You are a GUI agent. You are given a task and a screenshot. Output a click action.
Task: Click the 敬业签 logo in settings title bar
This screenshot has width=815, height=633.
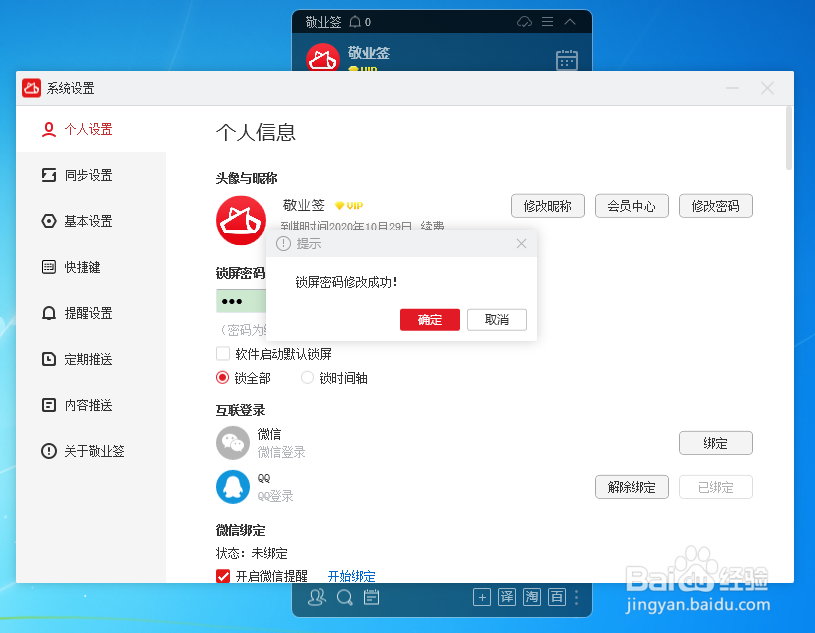[x=31, y=88]
